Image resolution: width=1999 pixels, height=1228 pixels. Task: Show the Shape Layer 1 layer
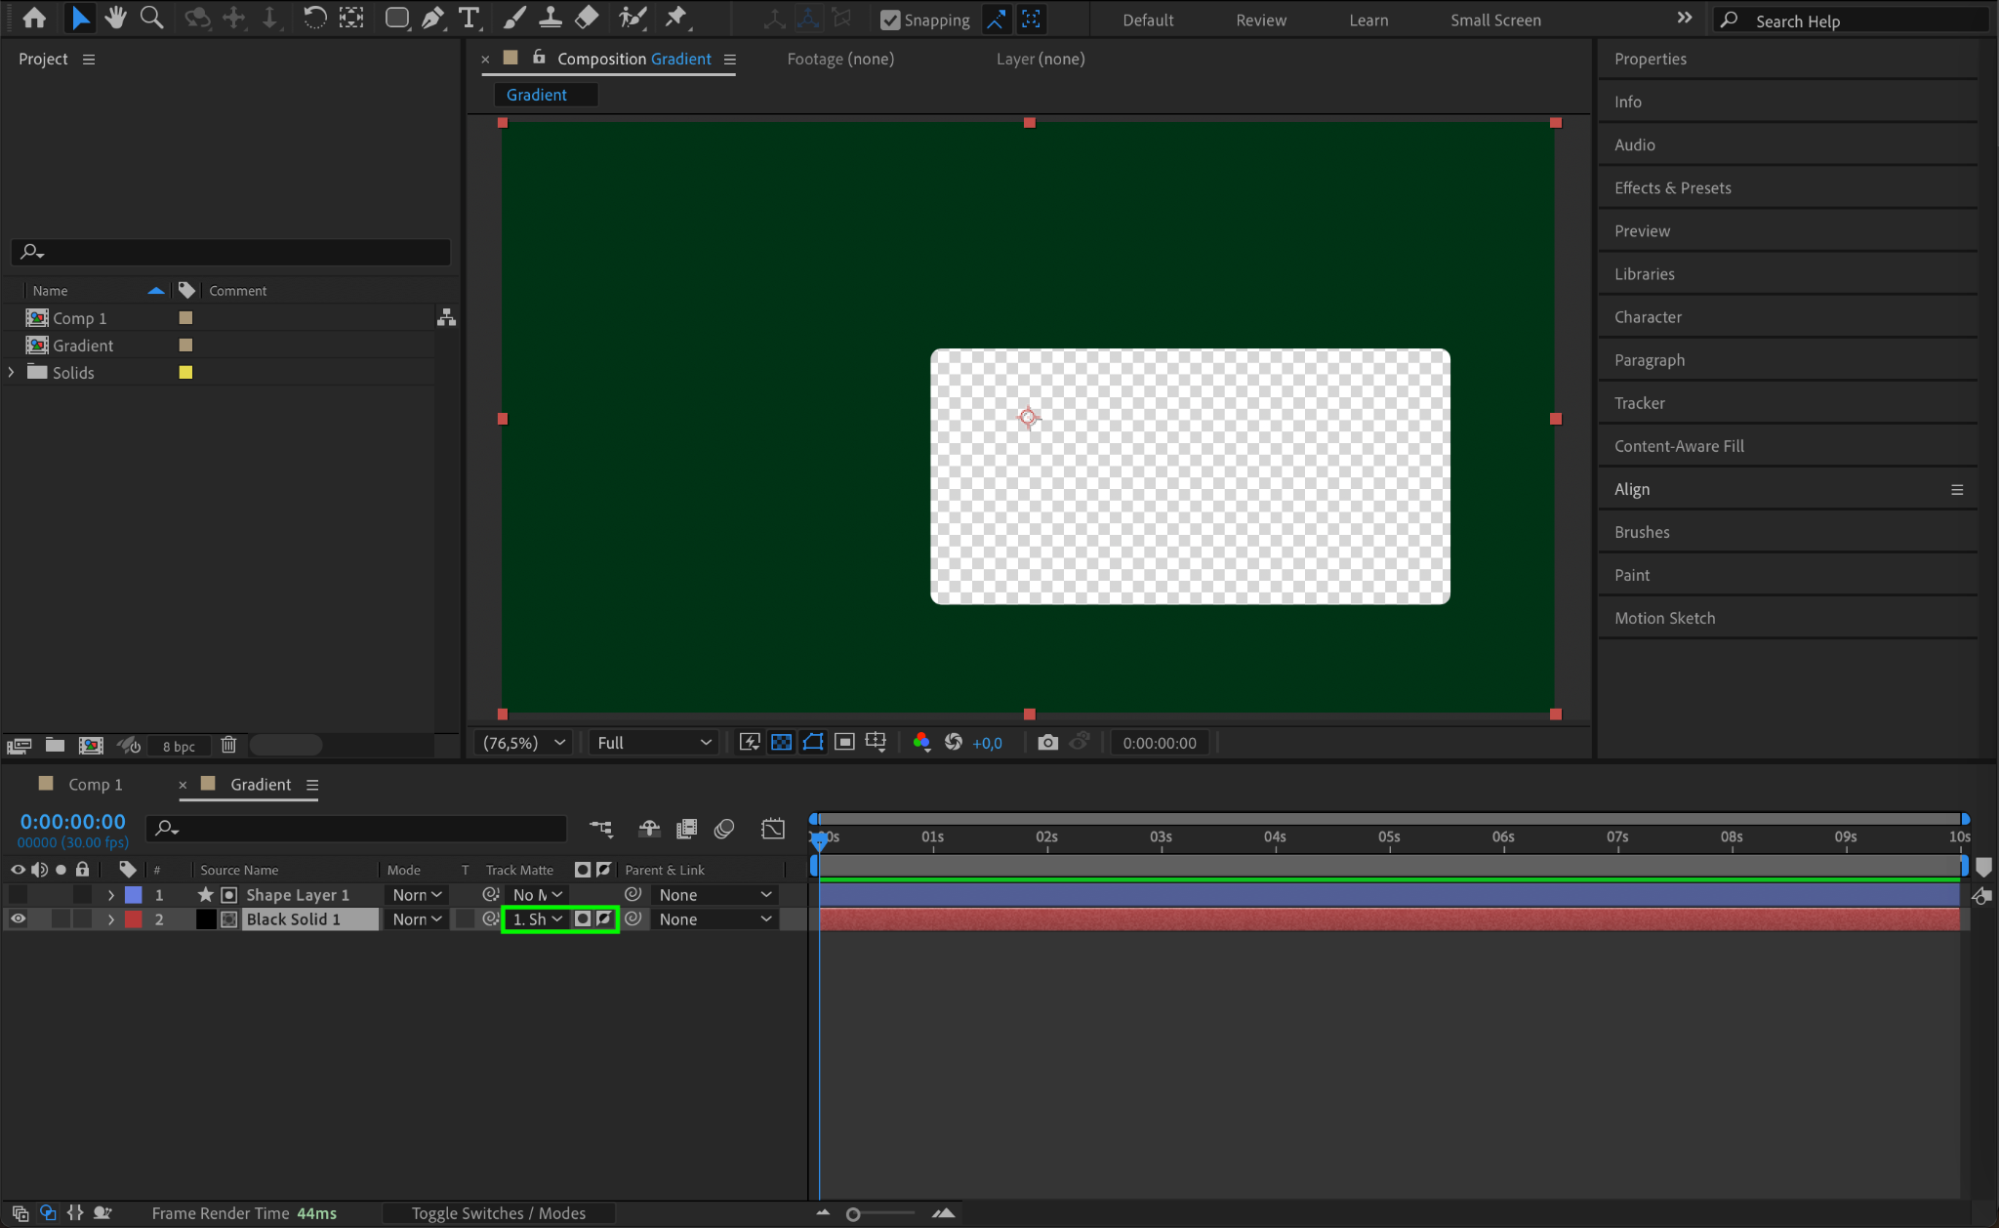click(x=18, y=895)
